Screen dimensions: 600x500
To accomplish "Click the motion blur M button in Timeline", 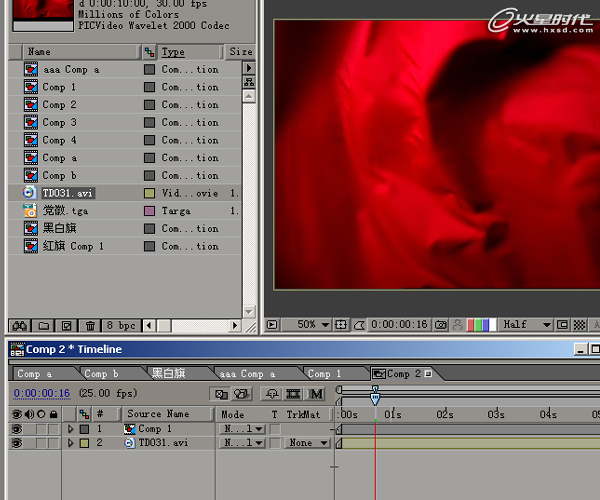I will point(317,394).
